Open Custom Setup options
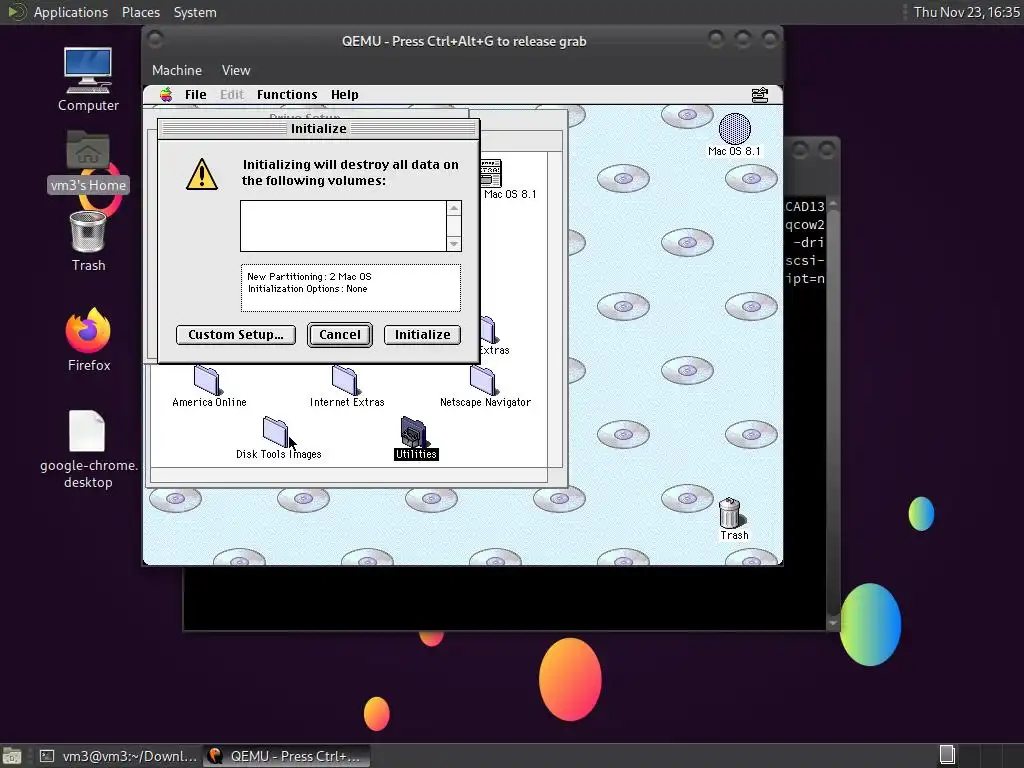The image size is (1024, 768). pos(236,335)
